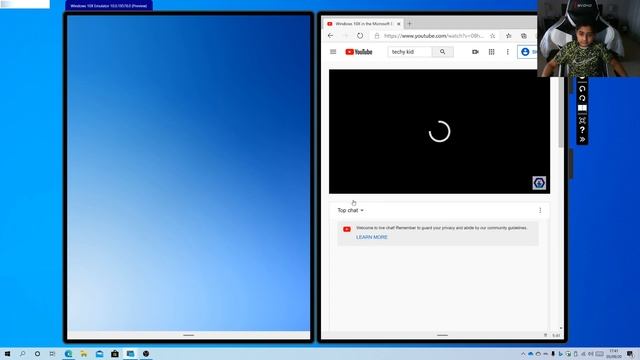Open the Edge Favorites list icon

click(x=509, y=36)
